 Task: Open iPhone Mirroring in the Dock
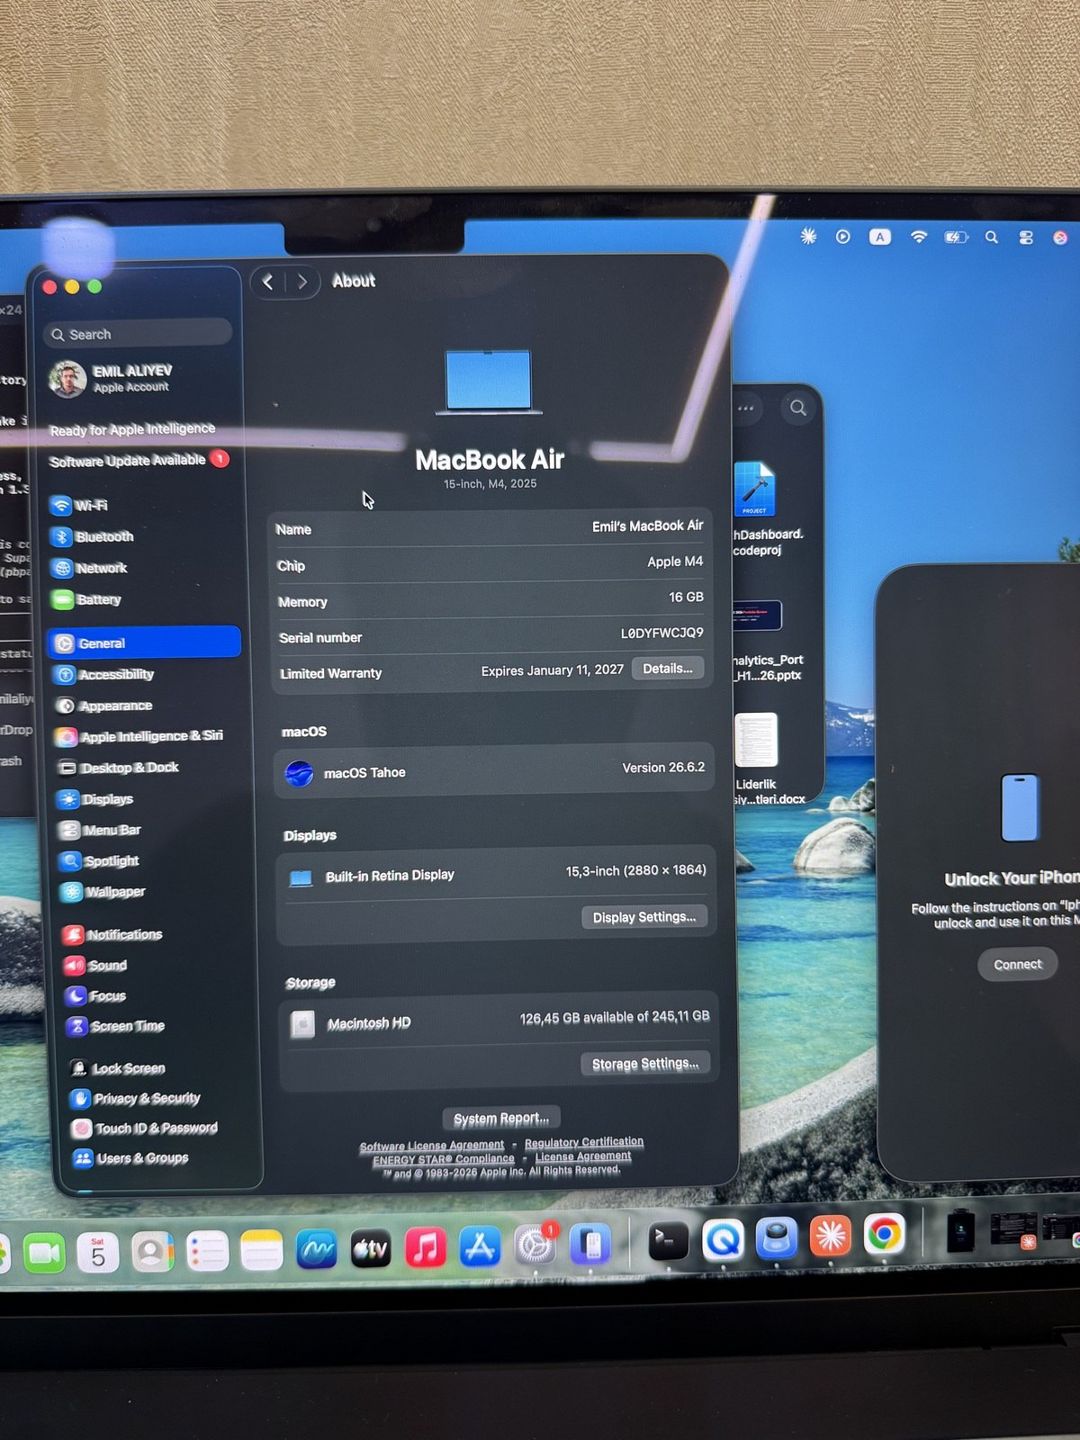(591, 1245)
